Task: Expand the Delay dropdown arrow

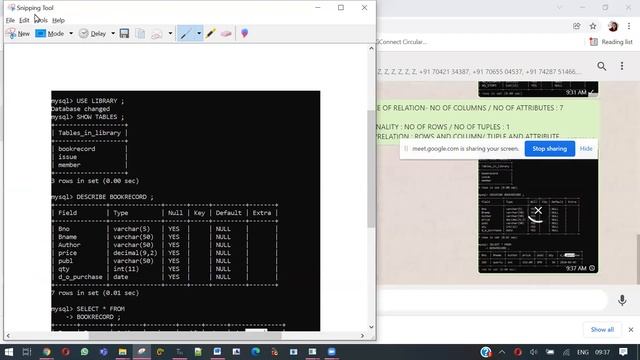Action: pos(113,33)
